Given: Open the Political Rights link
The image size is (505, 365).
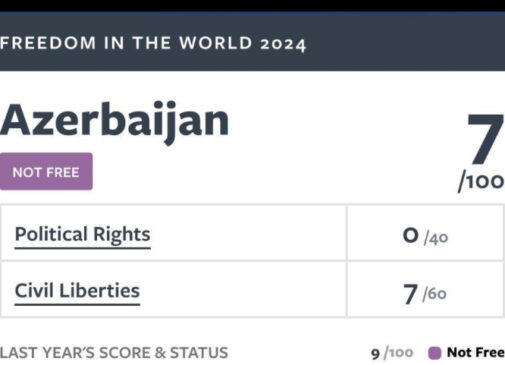Looking at the screenshot, I should pos(83,234).
